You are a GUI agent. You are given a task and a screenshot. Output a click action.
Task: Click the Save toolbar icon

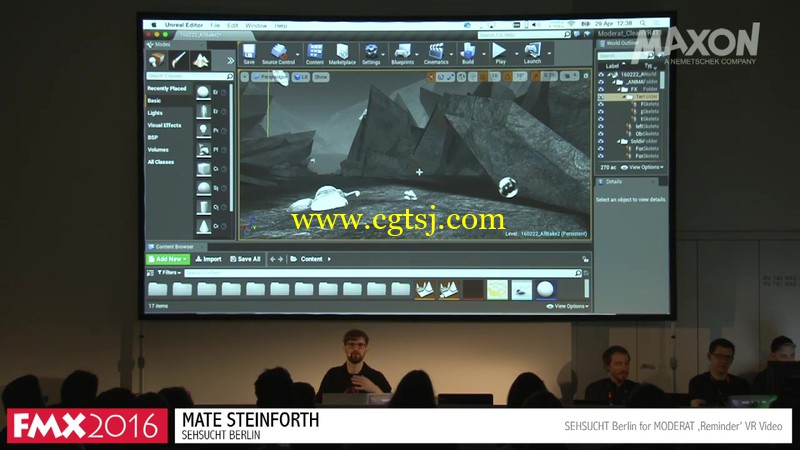tap(249, 53)
